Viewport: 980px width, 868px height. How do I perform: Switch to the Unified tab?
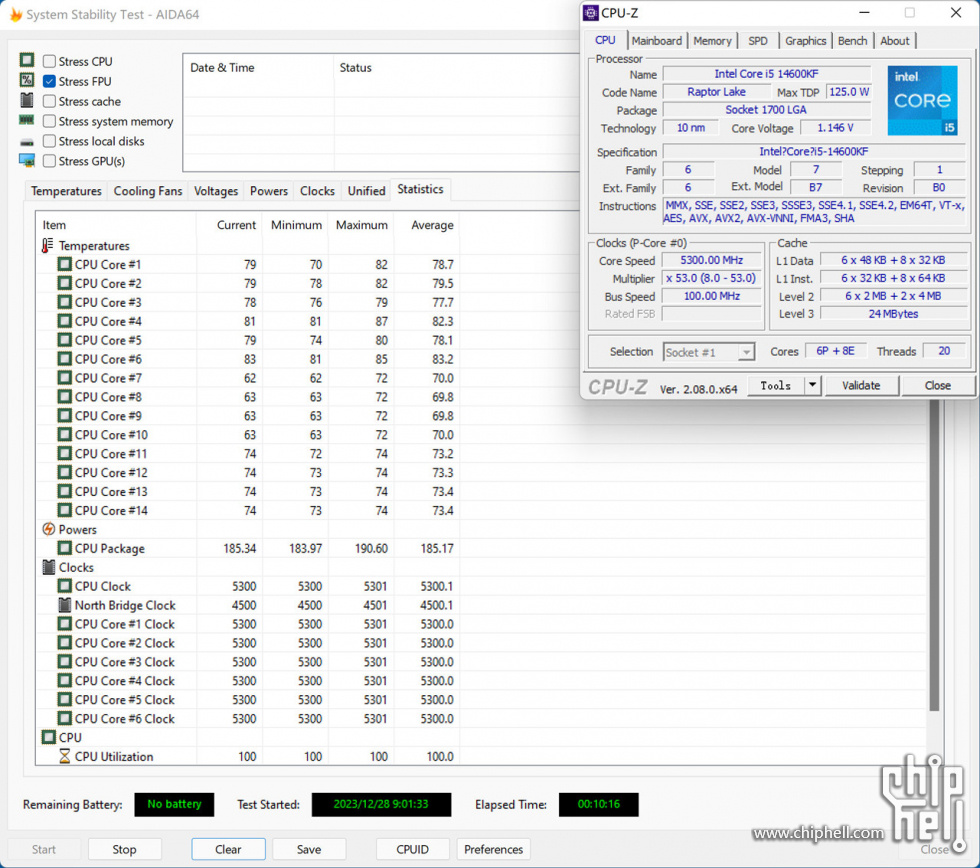pos(366,191)
